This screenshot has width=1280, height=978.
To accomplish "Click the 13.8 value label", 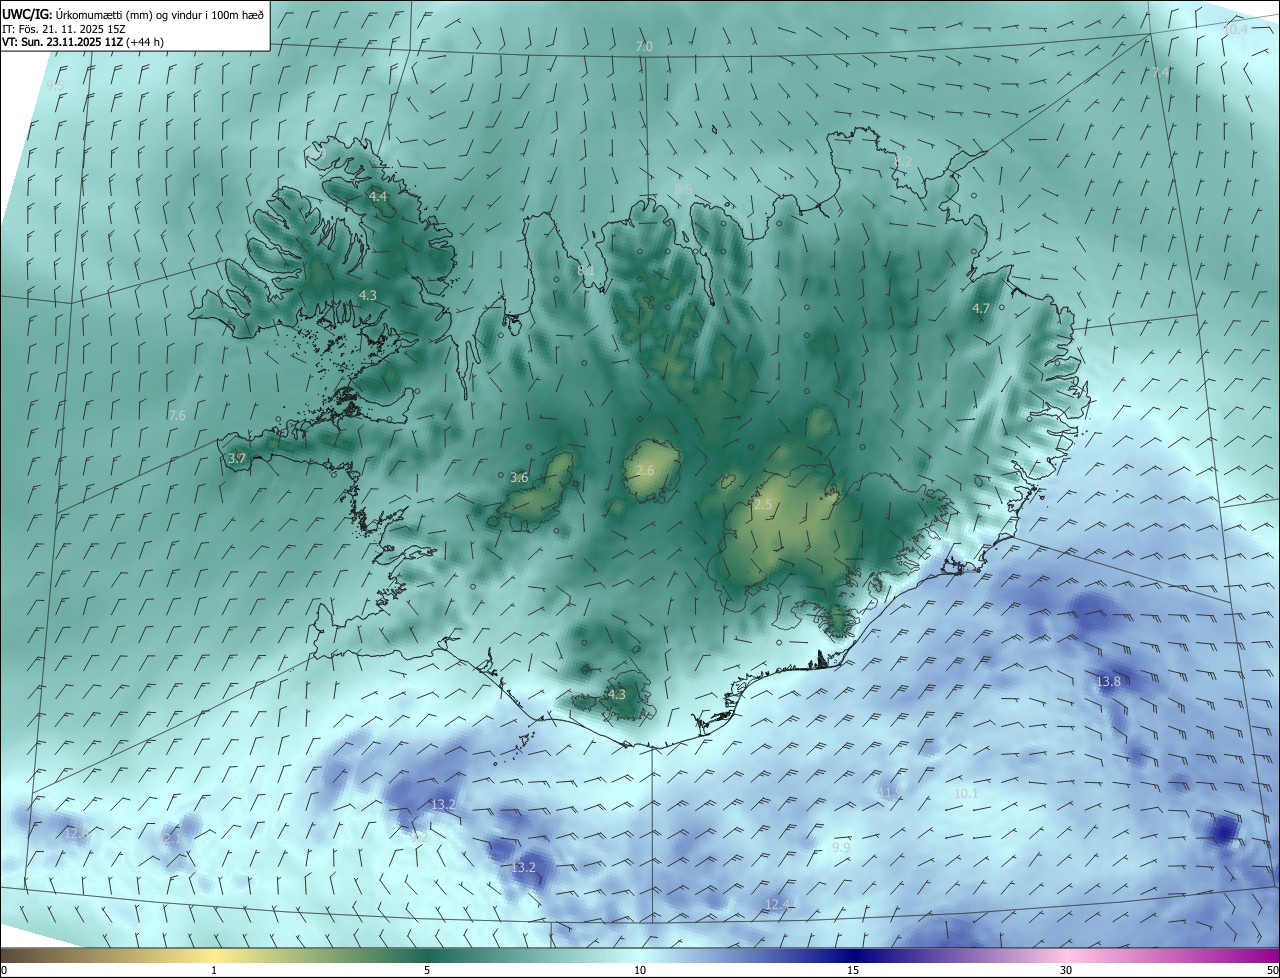I will click(x=1108, y=682).
